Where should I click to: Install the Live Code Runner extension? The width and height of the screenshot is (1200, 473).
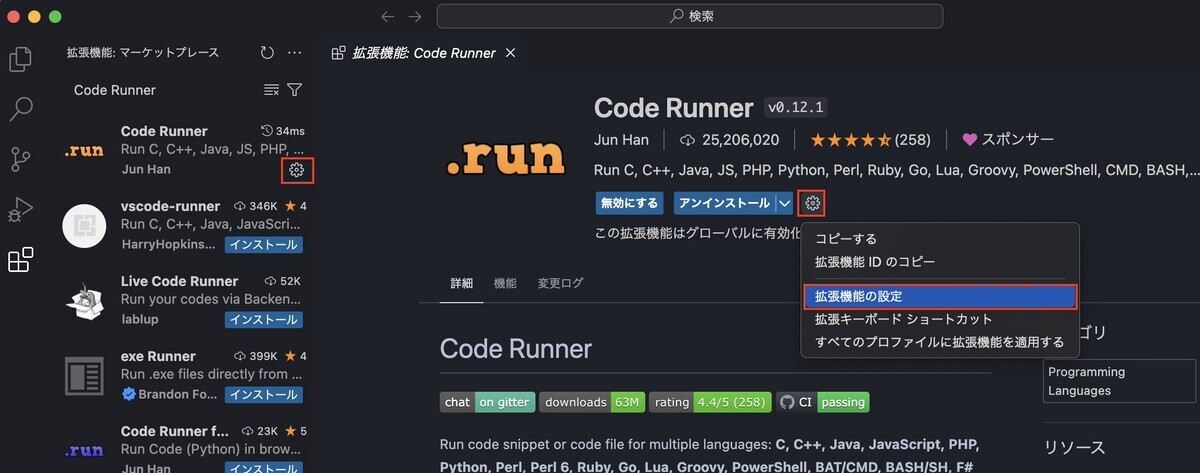(264, 320)
